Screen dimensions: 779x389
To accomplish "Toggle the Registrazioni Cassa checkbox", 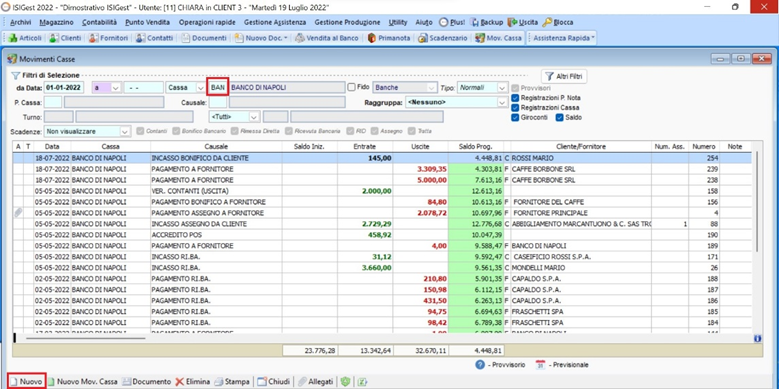I will point(515,107).
